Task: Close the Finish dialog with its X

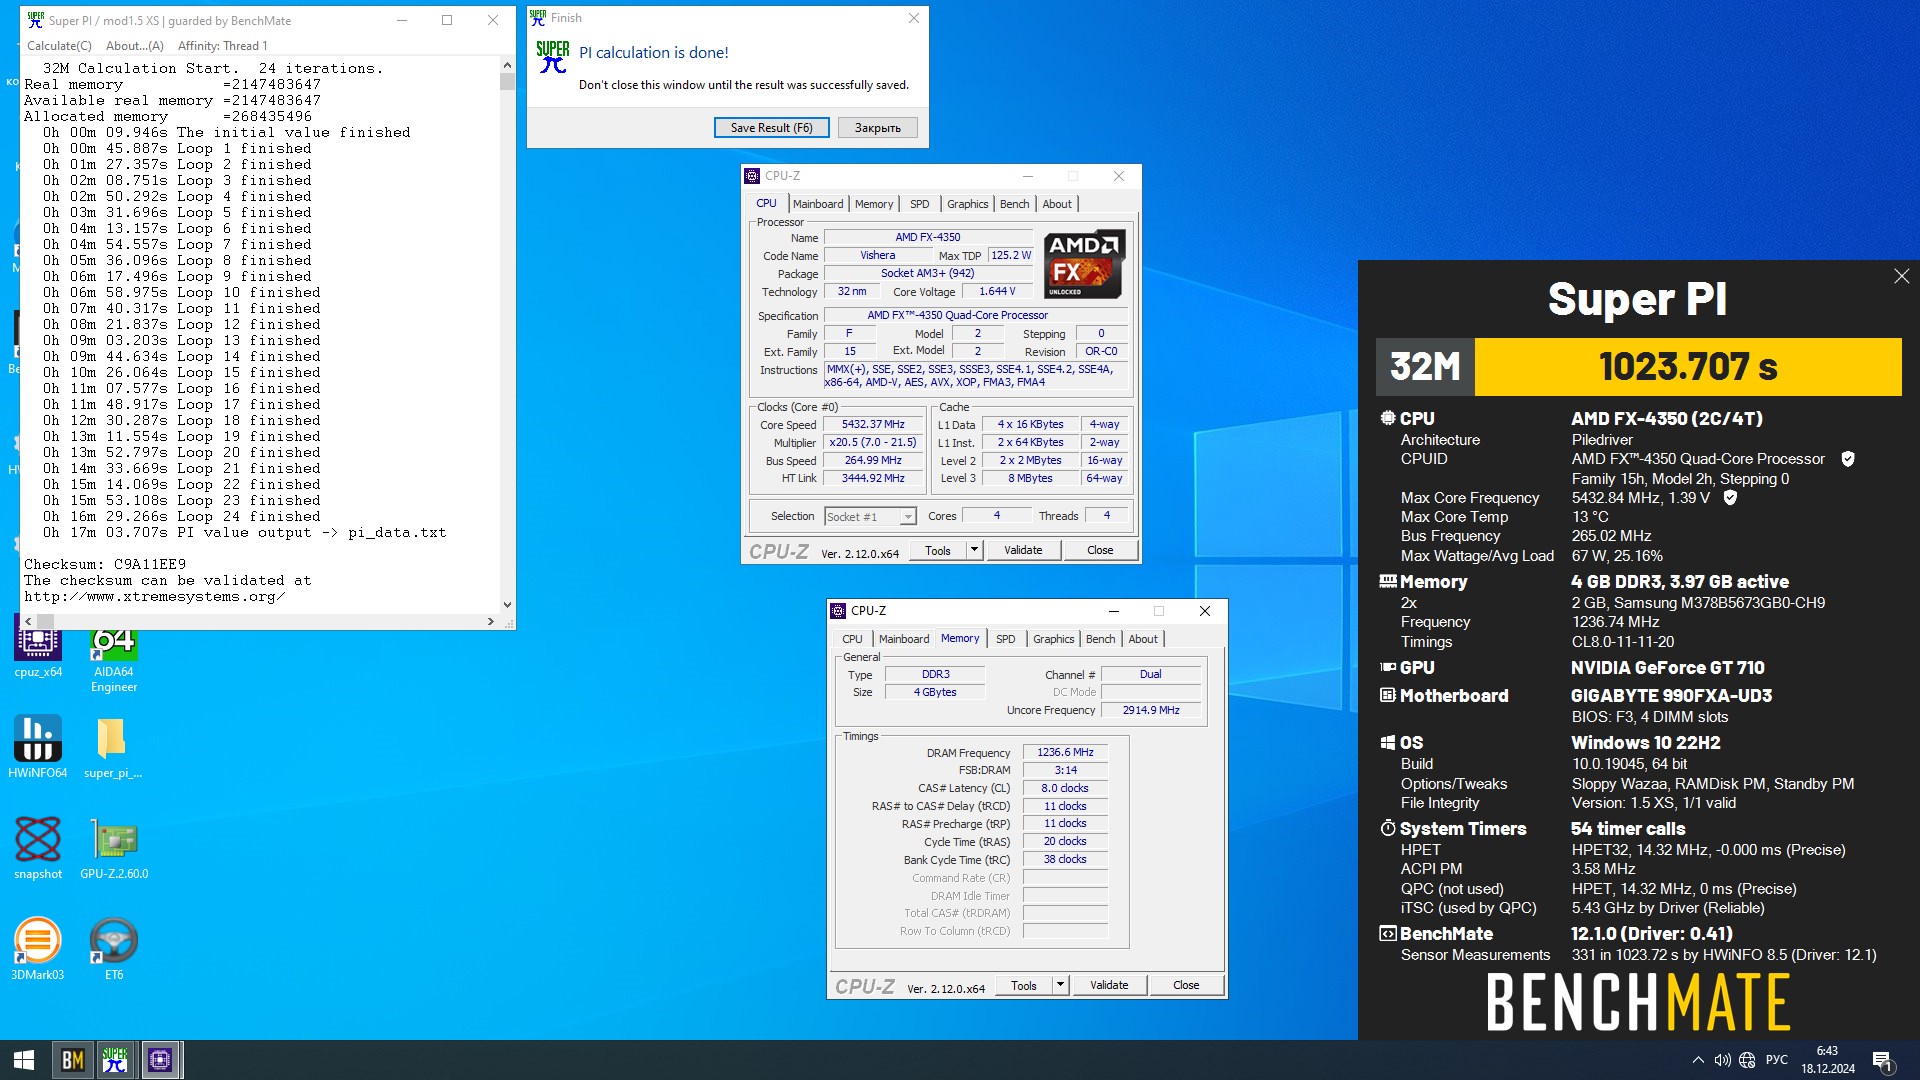Action: tap(913, 18)
